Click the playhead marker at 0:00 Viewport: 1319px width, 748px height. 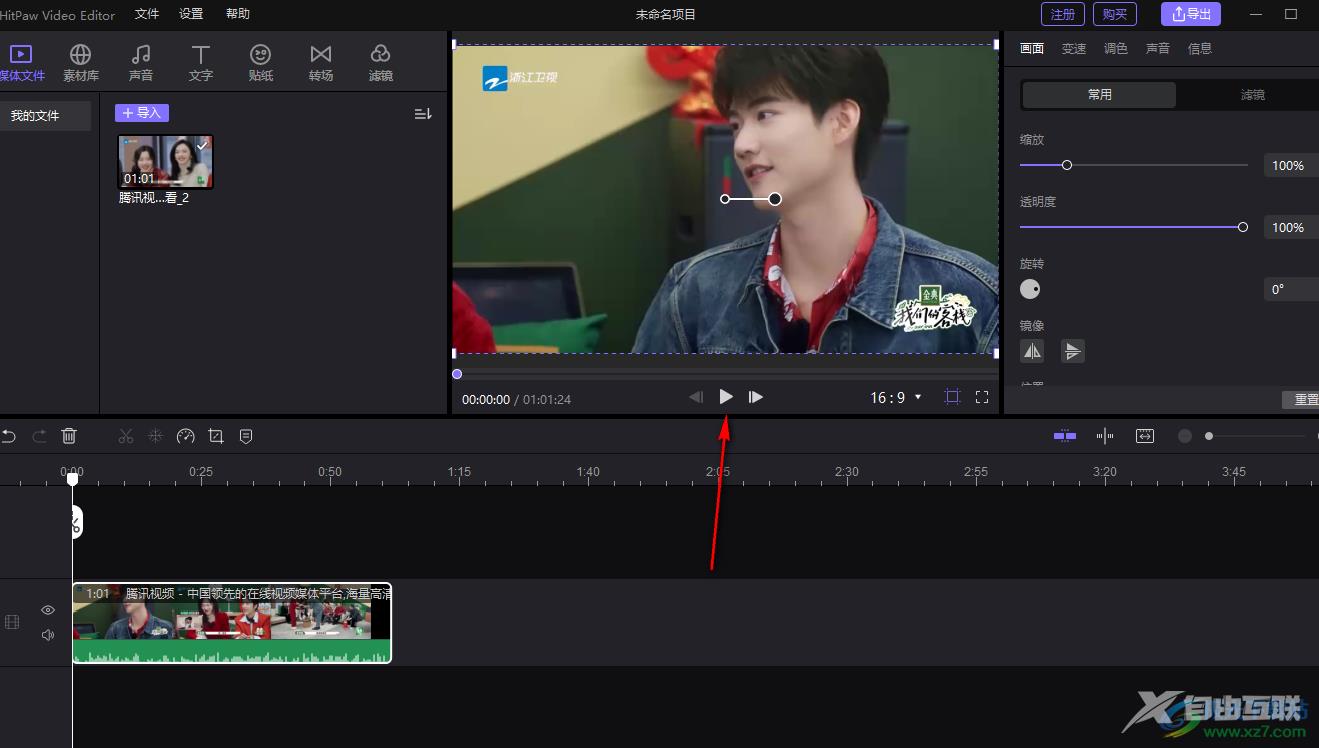pos(72,480)
